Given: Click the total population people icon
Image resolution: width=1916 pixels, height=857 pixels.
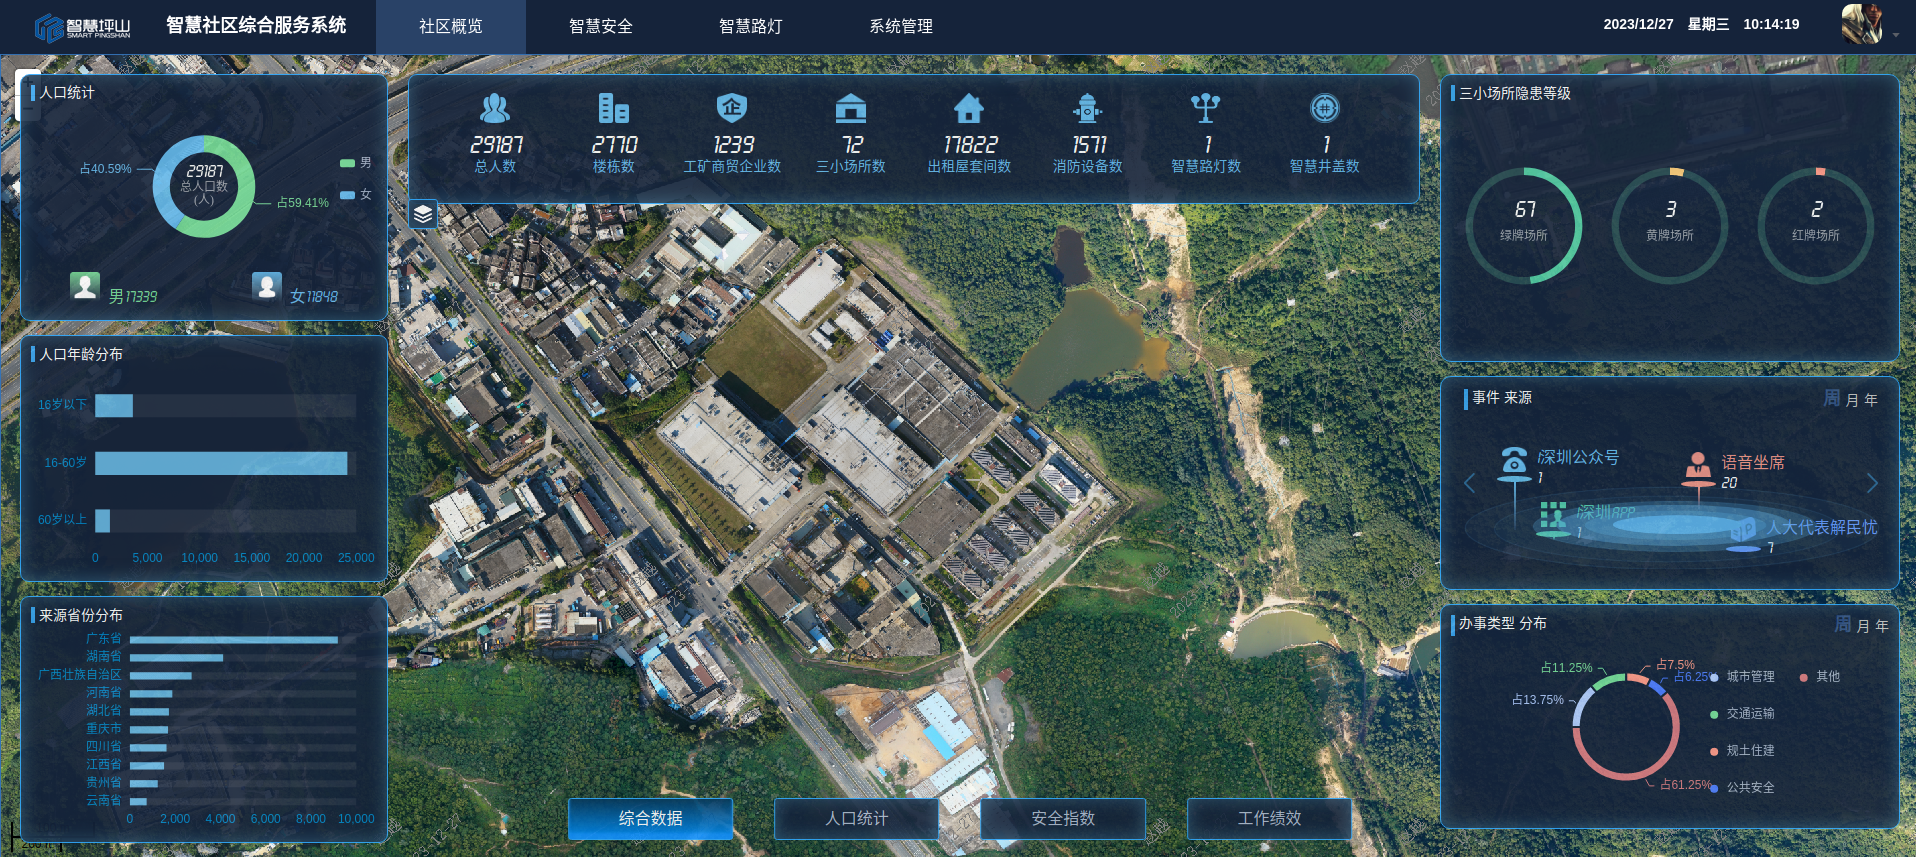Looking at the screenshot, I should (x=495, y=108).
